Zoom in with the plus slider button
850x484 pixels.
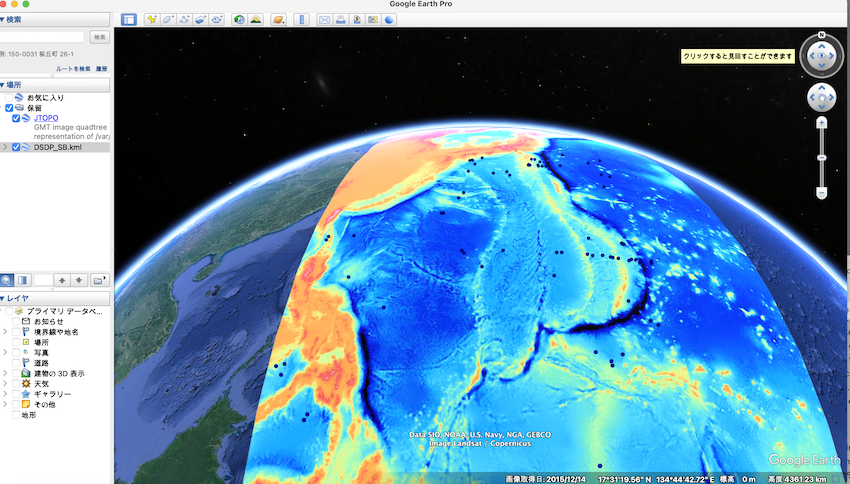(x=821, y=124)
